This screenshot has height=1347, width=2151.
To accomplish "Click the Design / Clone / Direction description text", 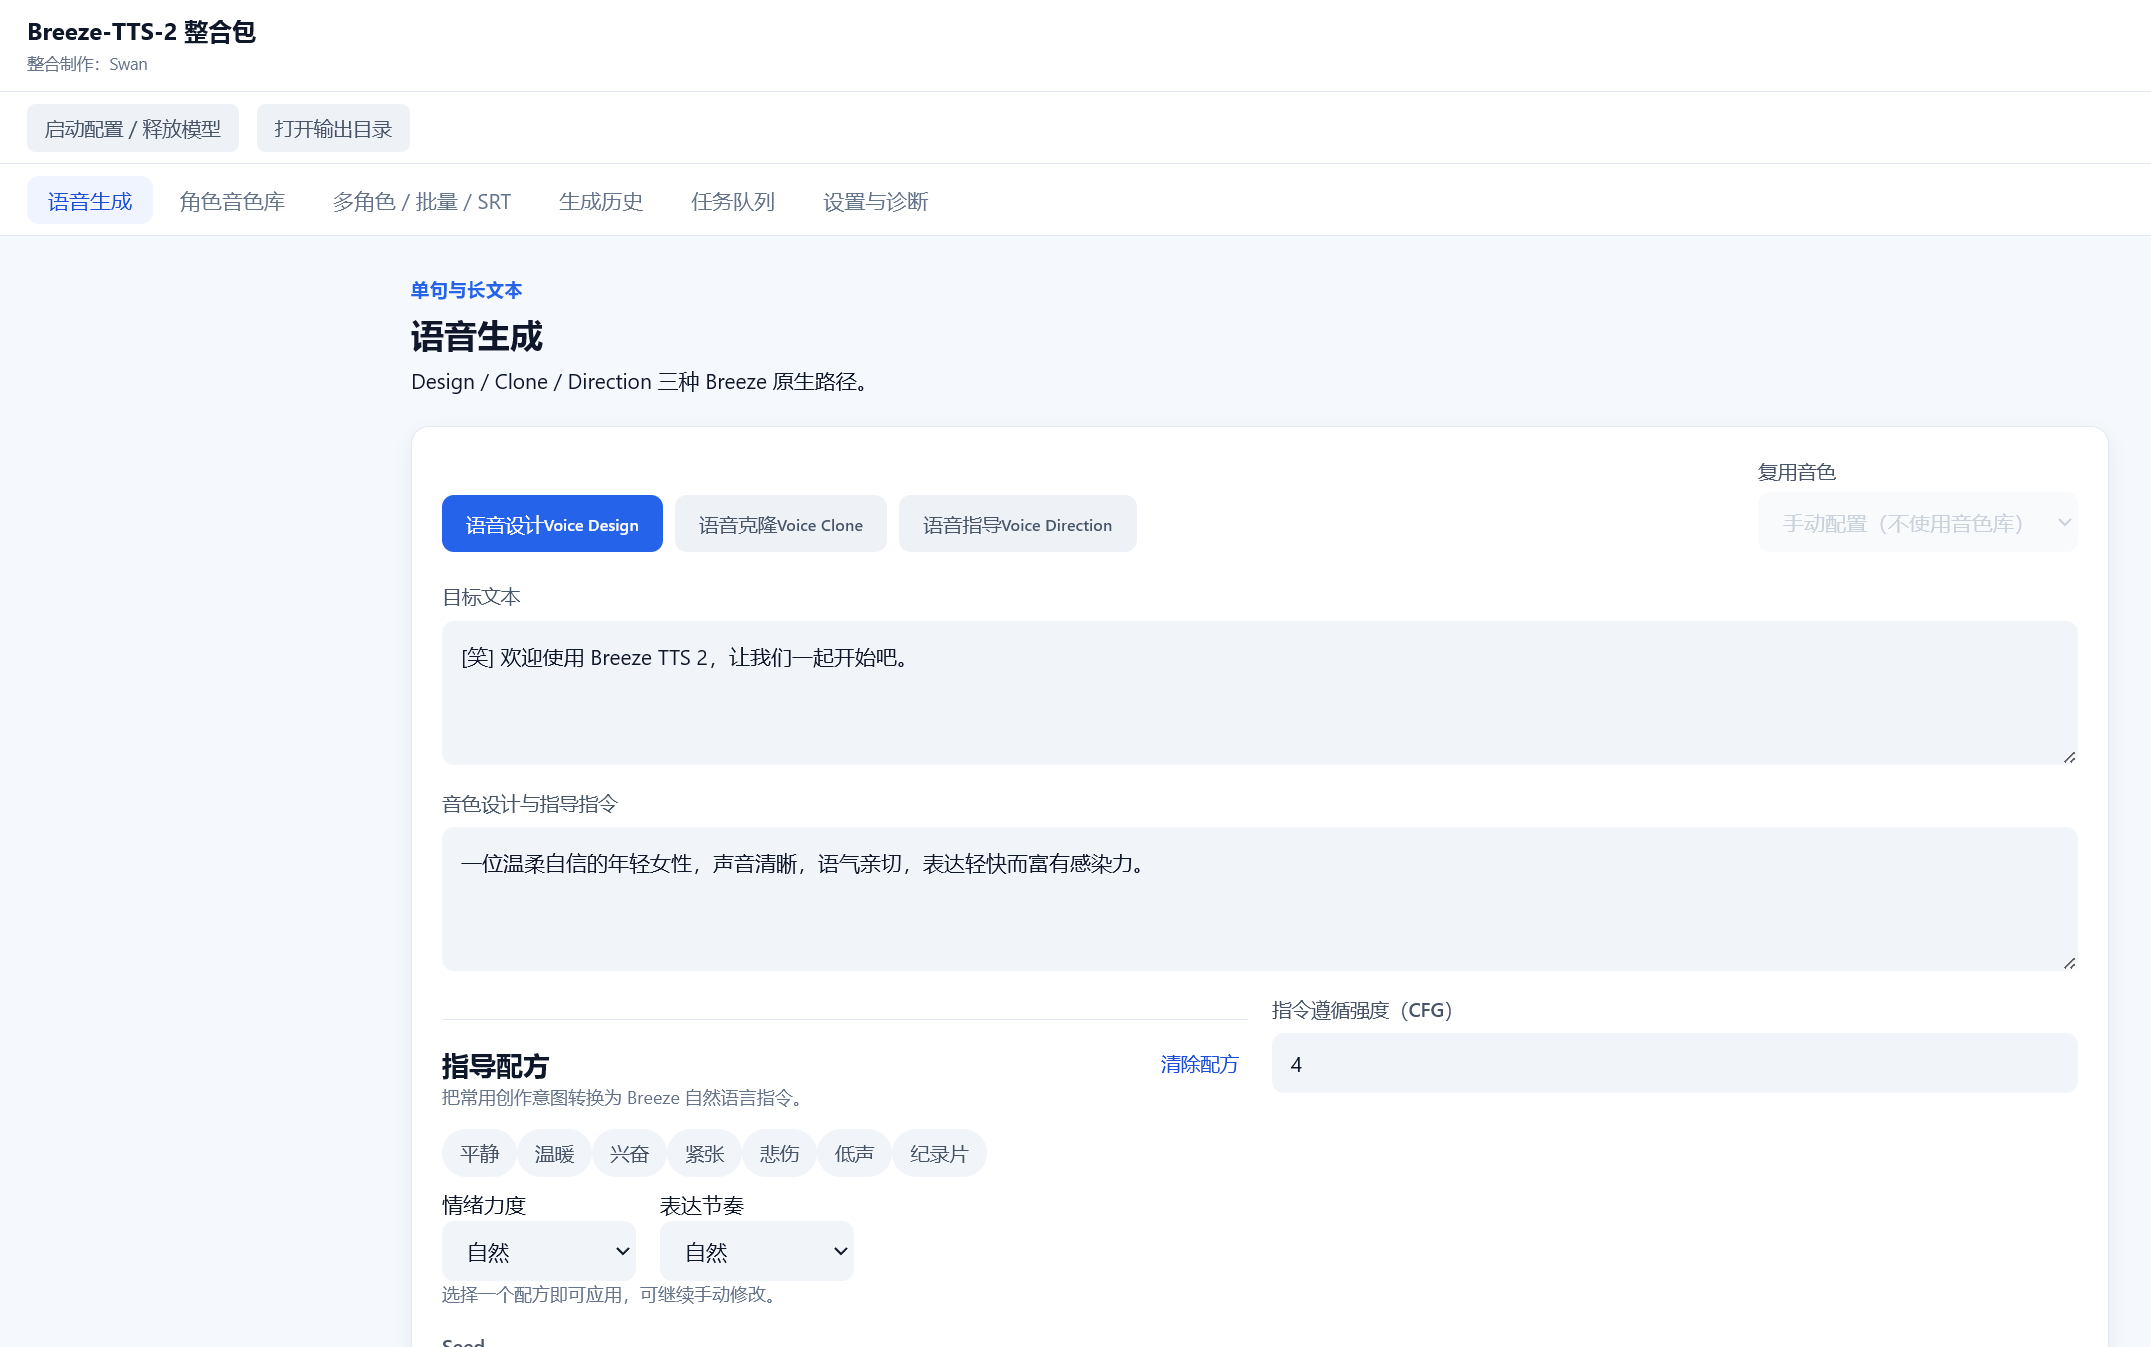I will coord(640,382).
